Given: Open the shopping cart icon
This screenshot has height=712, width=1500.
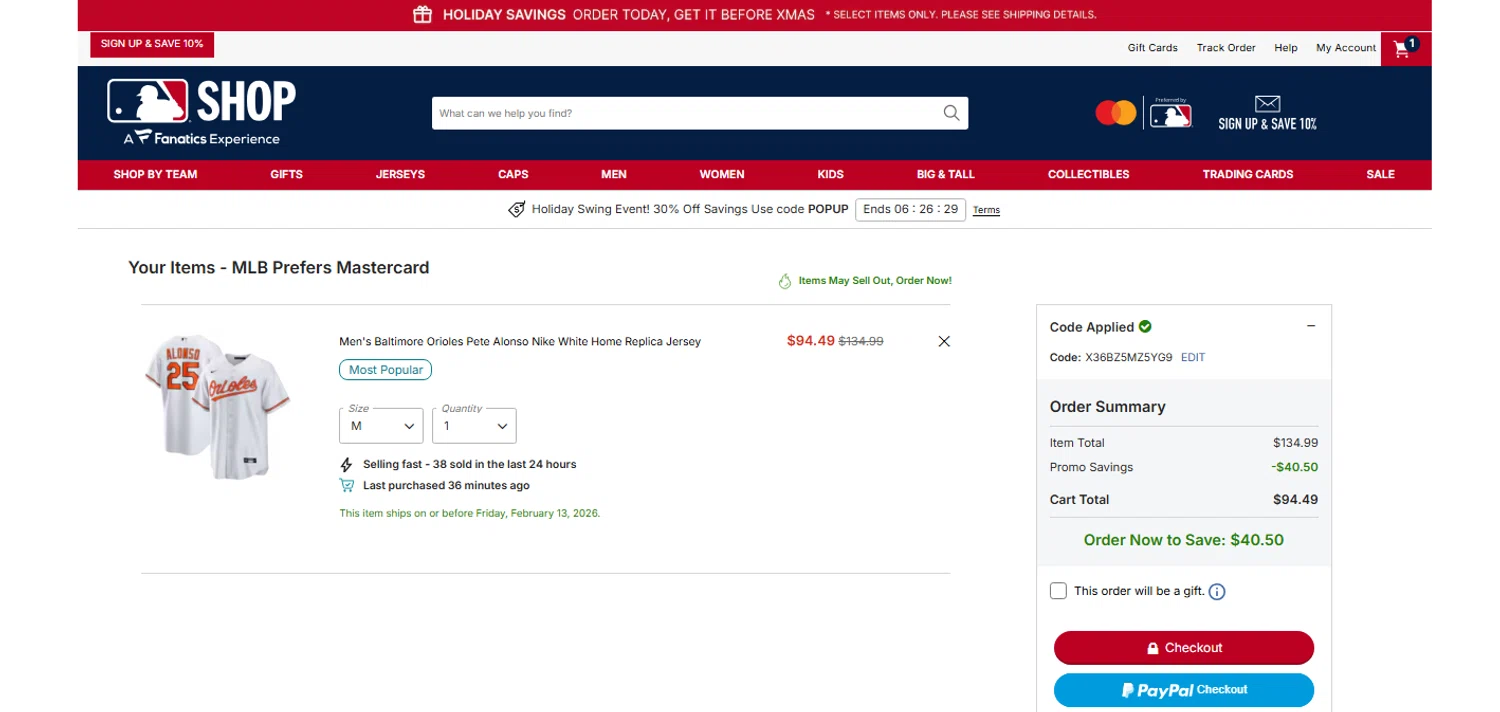Looking at the screenshot, I should click(x=1405, y=48).
